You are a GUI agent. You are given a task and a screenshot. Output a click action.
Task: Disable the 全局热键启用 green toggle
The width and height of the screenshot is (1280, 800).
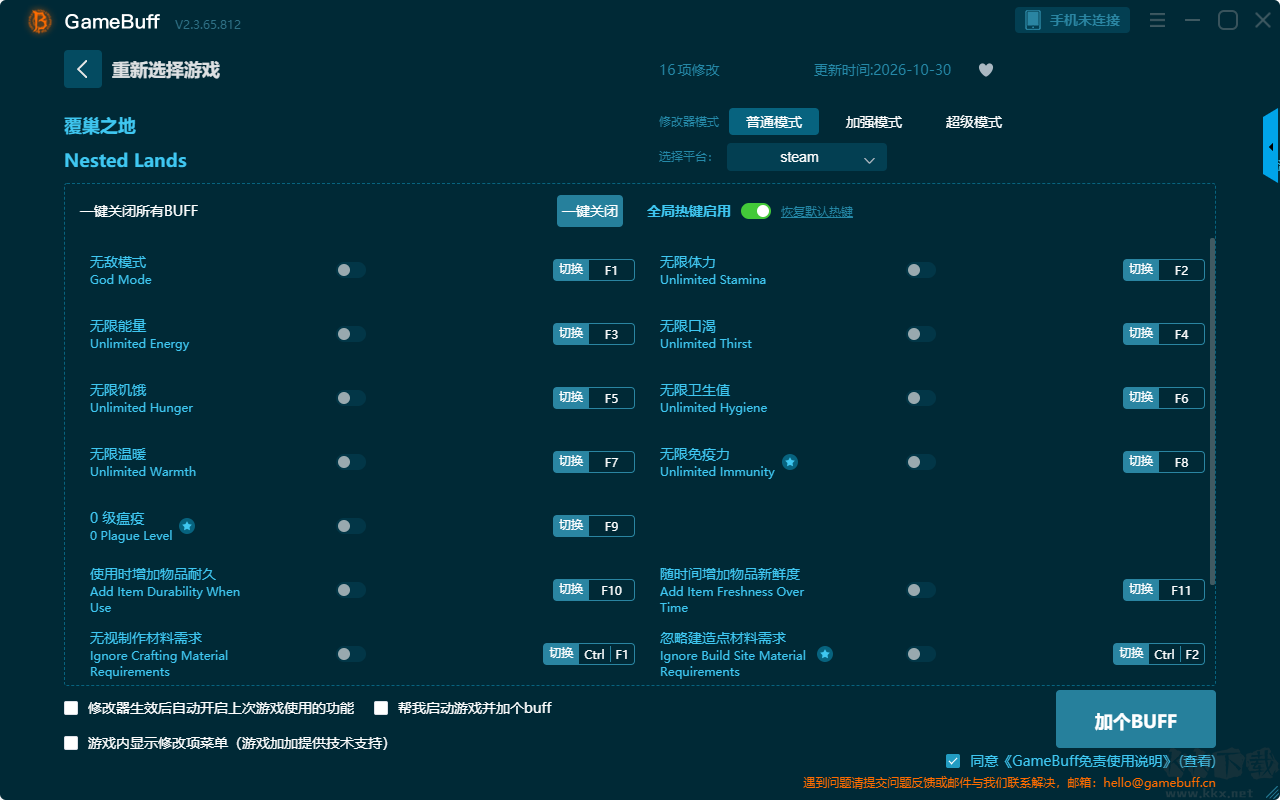[756, 211]
